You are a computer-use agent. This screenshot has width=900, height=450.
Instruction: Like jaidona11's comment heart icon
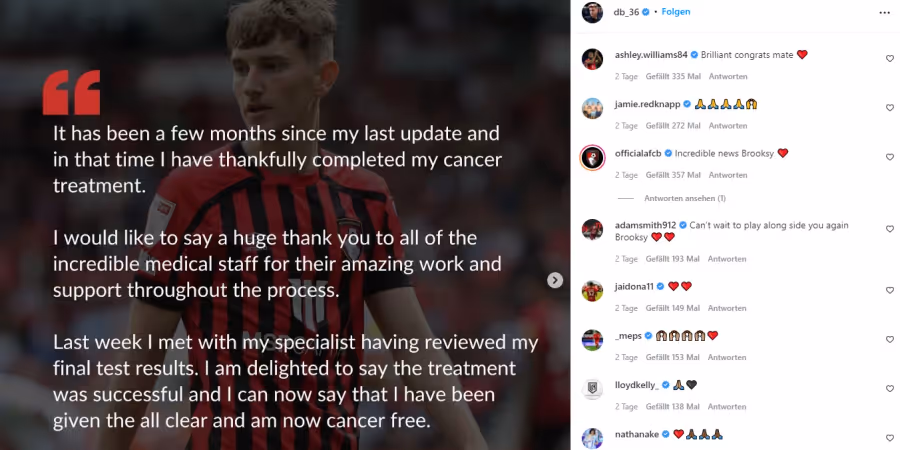890,290
